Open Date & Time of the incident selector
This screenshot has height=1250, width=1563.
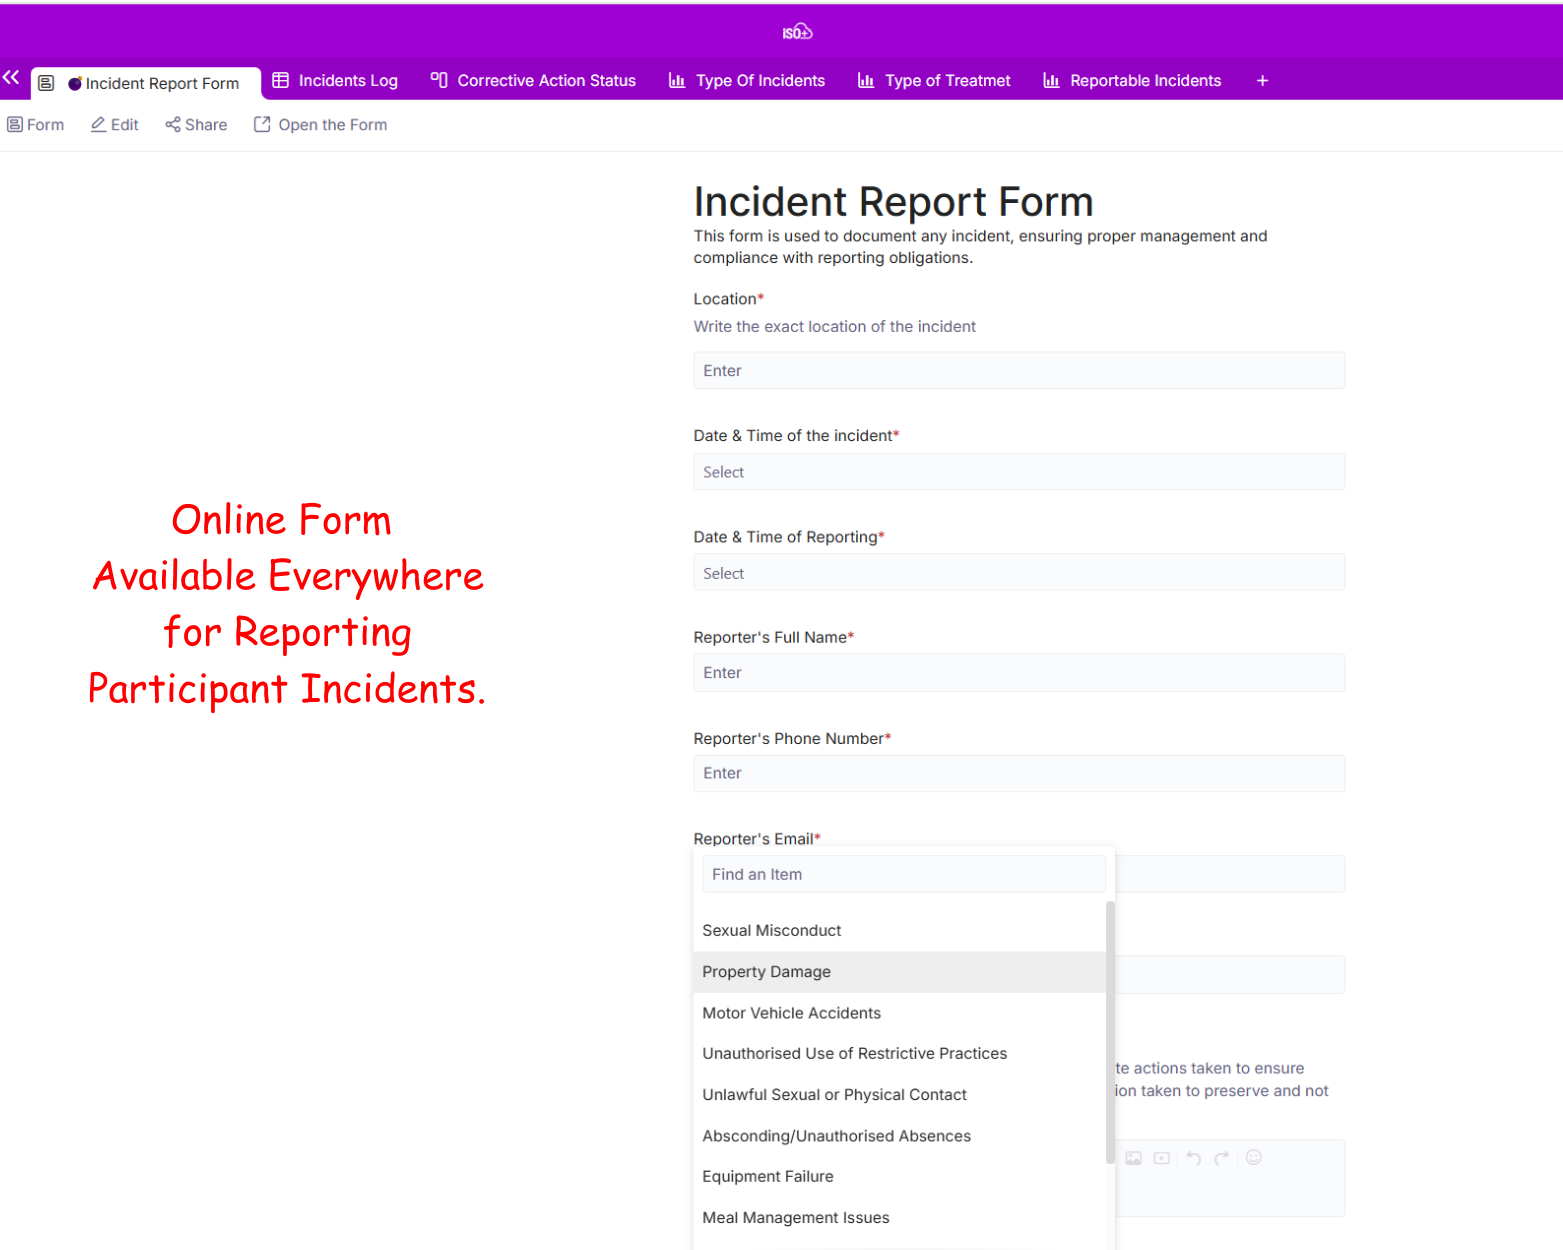(x=1018, y=472)
